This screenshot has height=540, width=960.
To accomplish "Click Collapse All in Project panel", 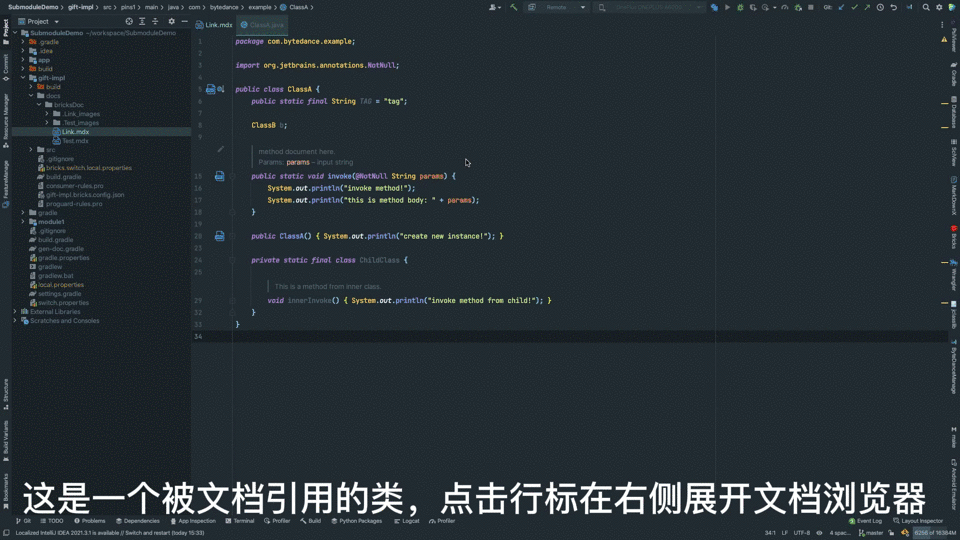I will (155, 21).
